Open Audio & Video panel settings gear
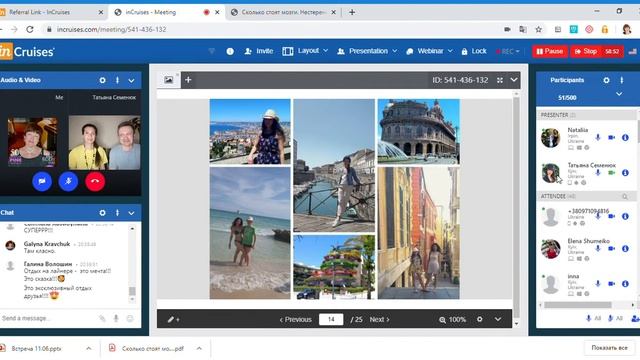Viewport: 640px width, 360px height. coord(102,80)
